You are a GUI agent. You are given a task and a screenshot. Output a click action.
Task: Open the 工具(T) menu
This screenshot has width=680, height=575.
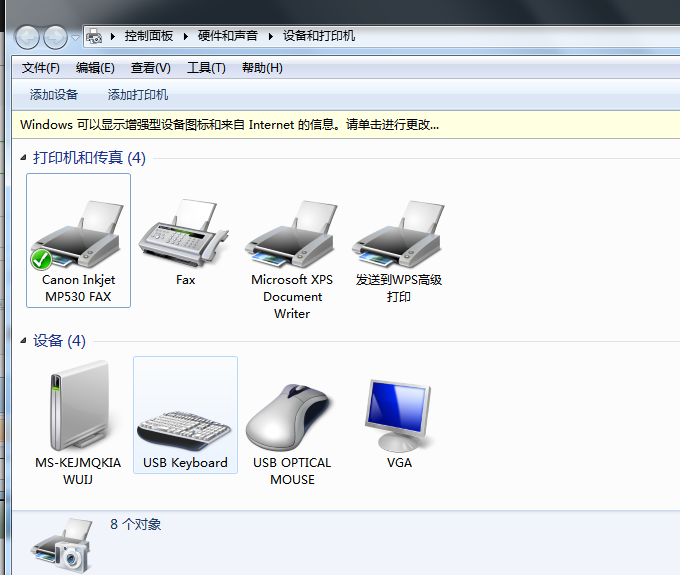206,68
